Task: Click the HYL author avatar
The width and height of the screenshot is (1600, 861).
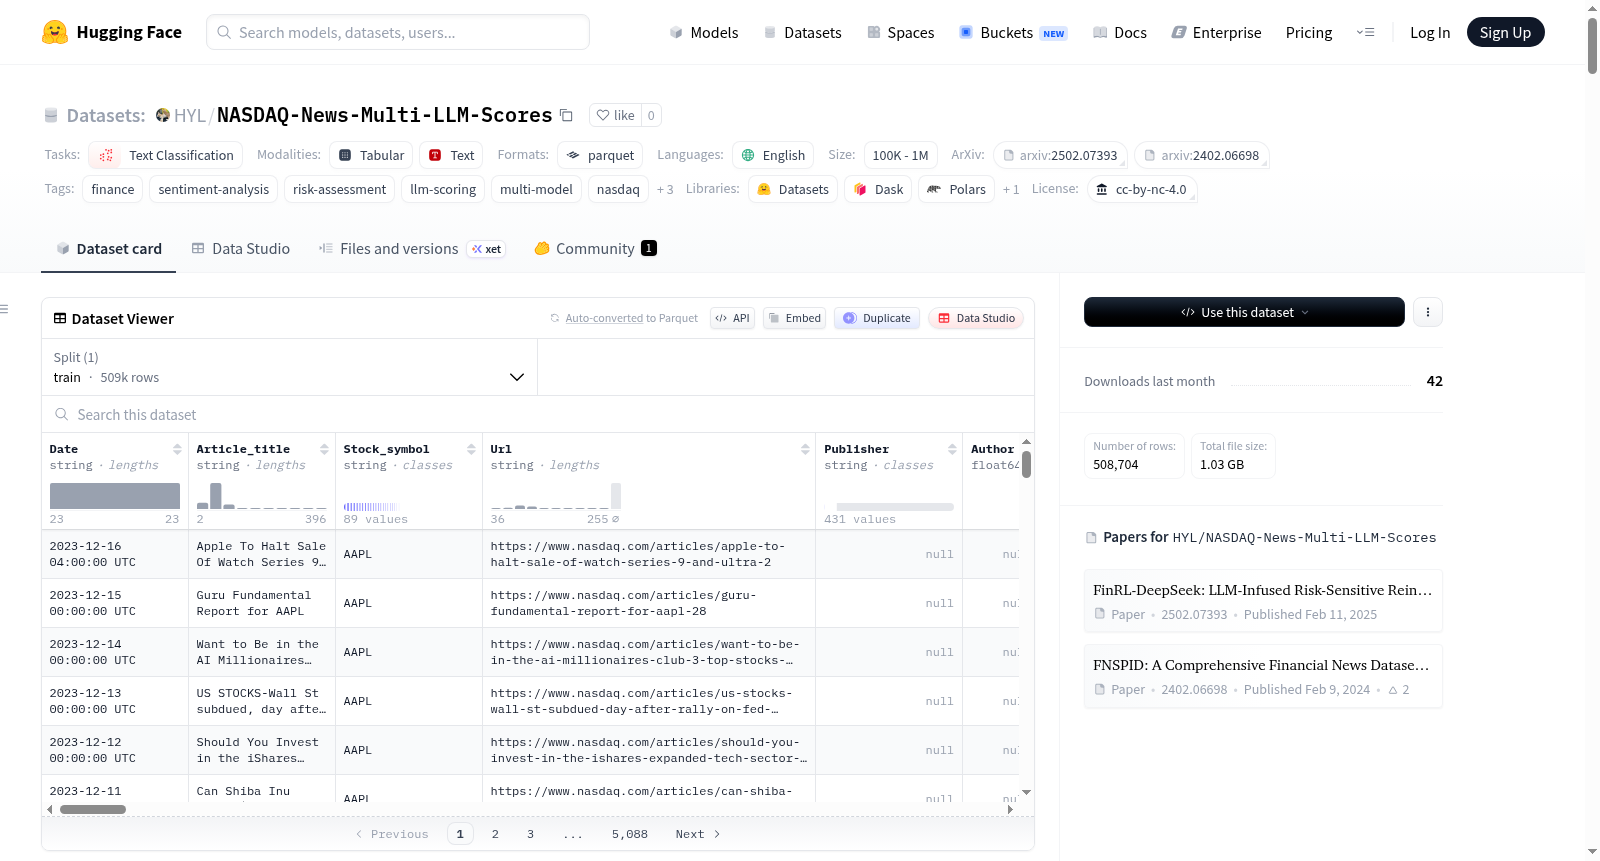Action: [x=163, y=115]
